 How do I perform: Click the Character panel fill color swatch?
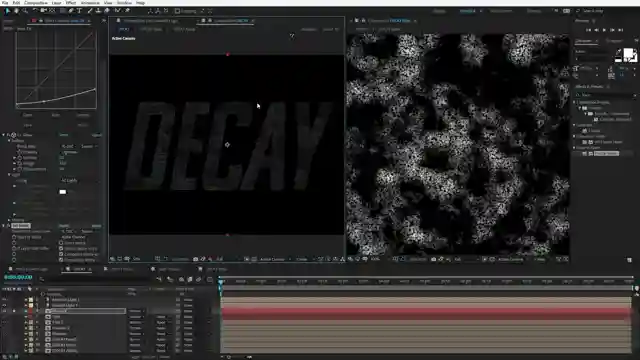click(629, 54)
